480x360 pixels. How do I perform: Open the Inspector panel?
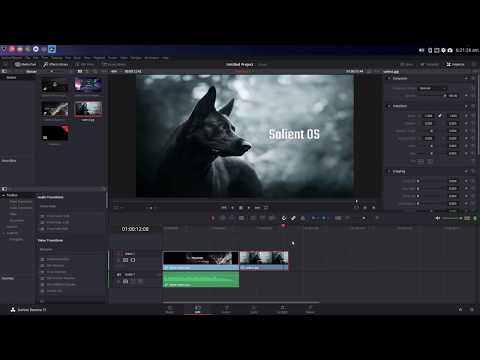(455, 64)
